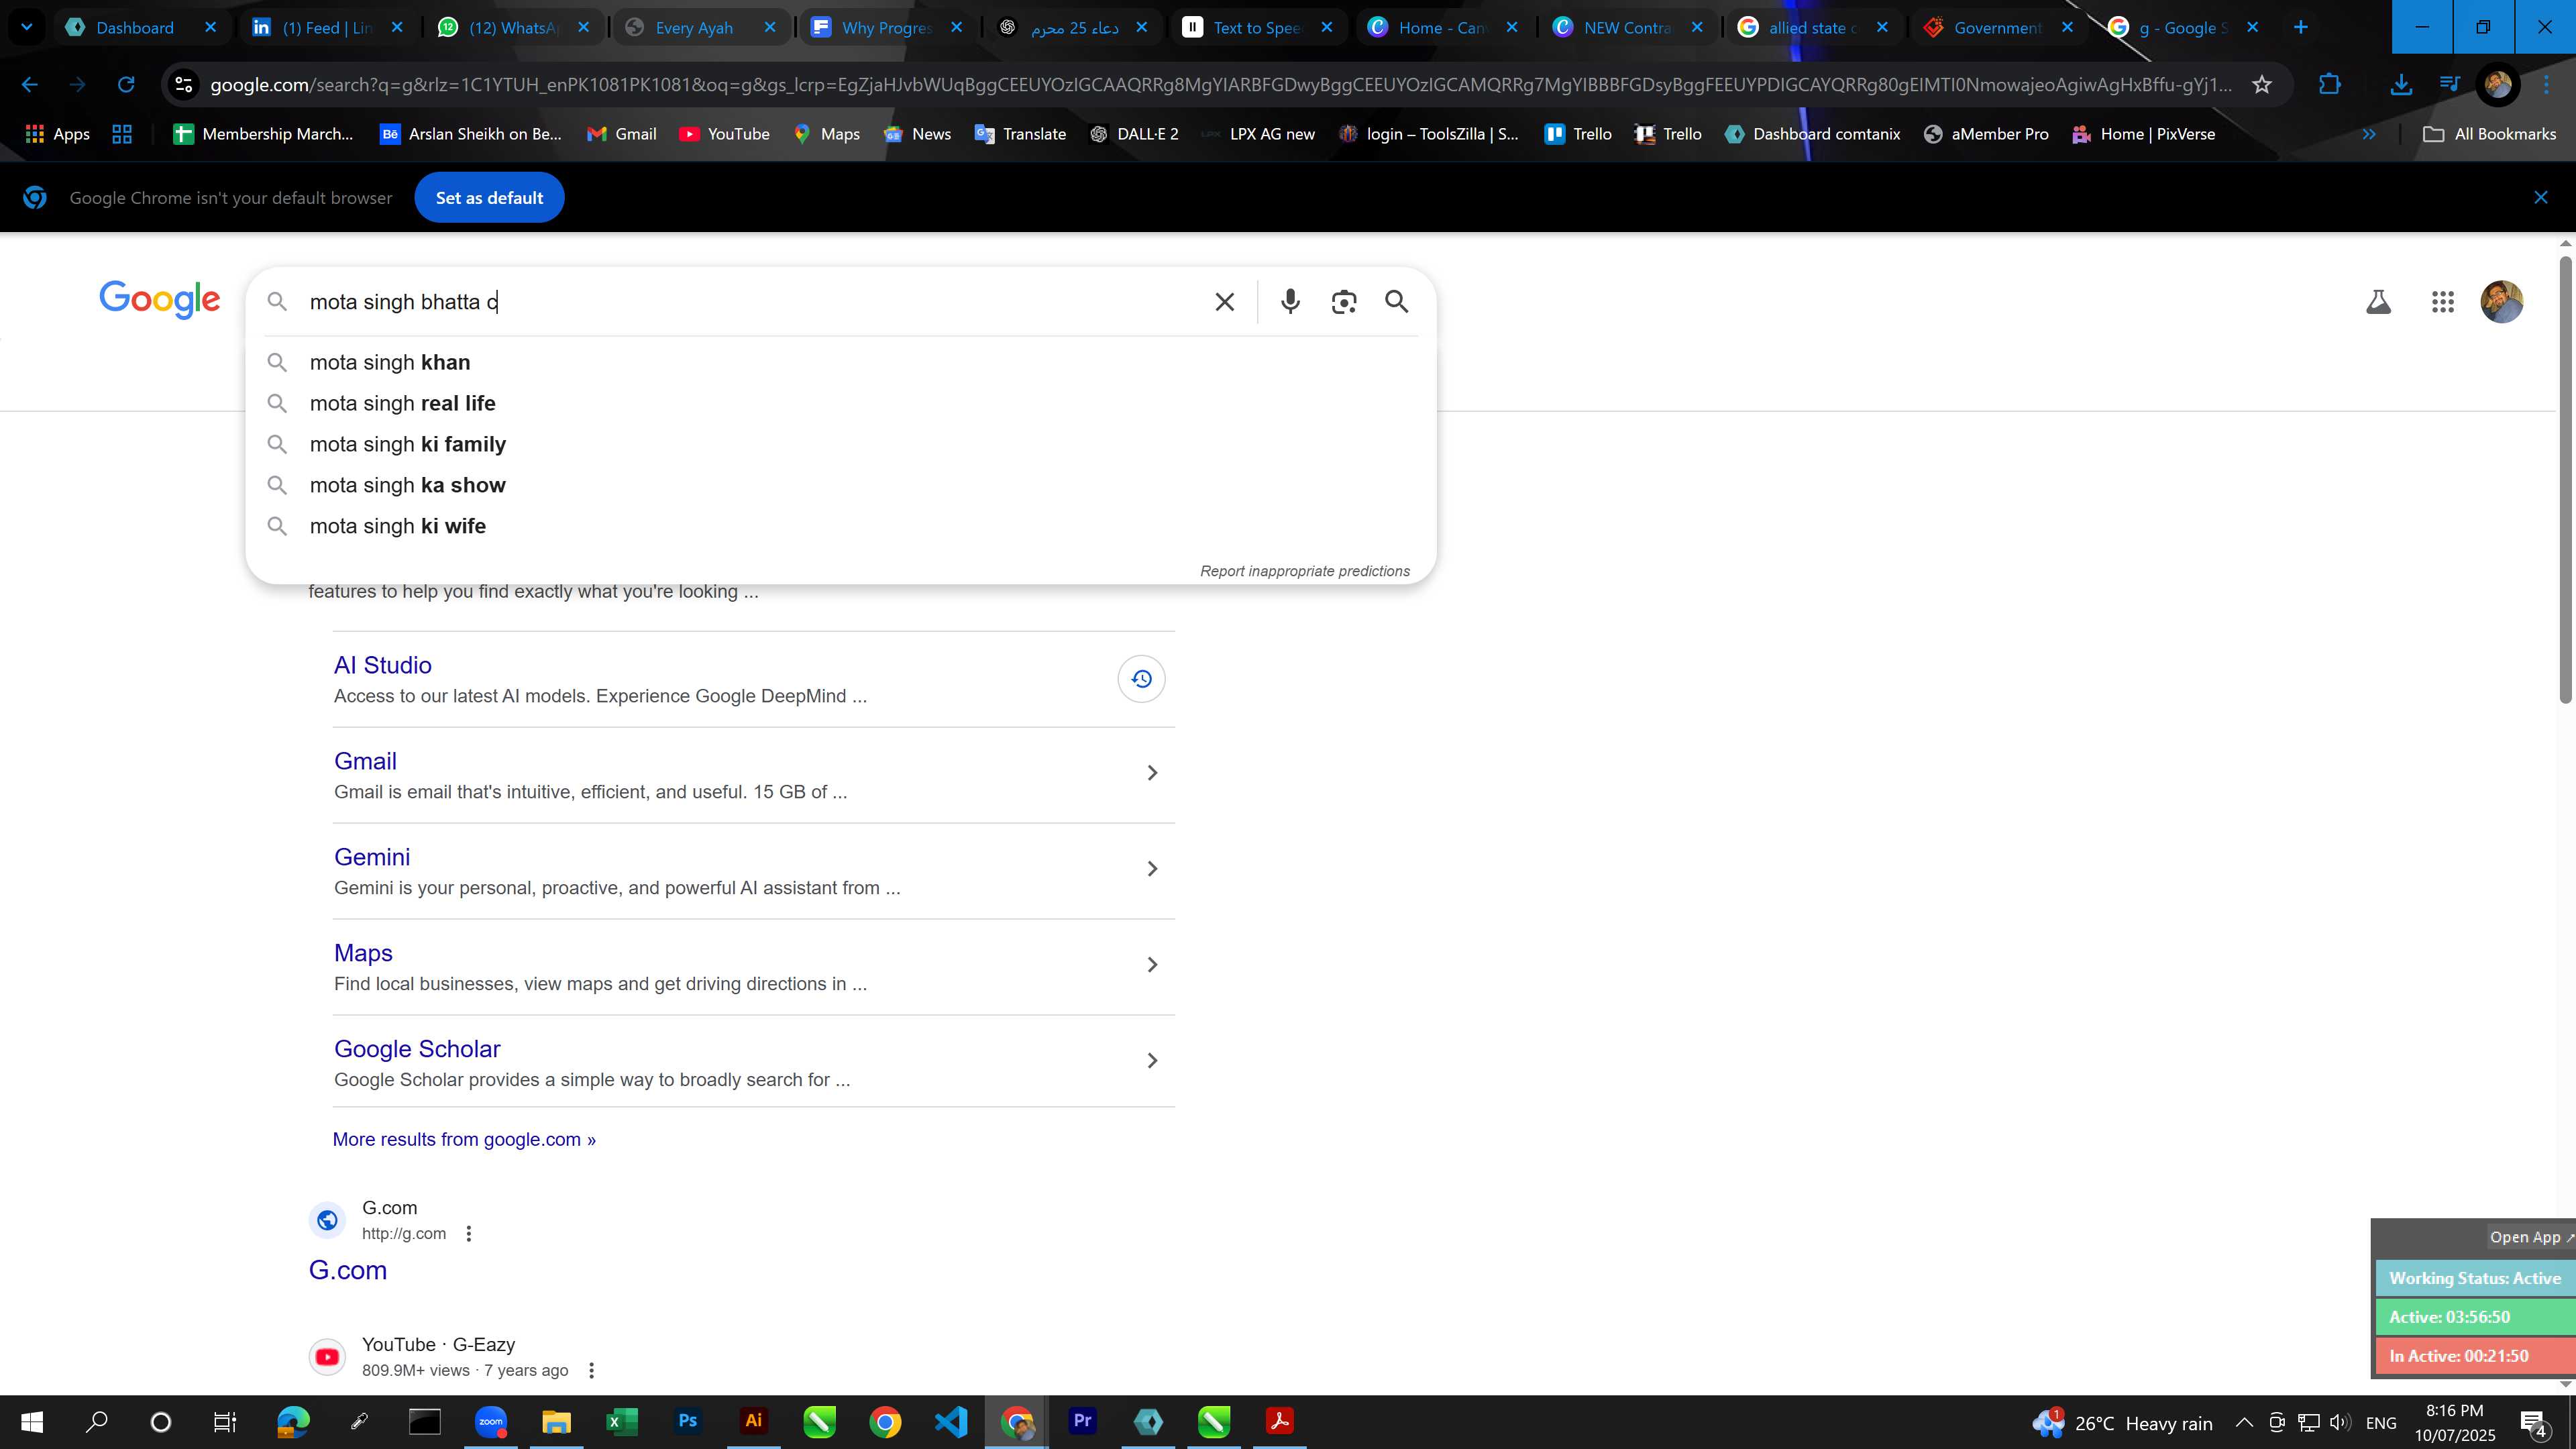Select suggestion mota singh ka show

840,485
